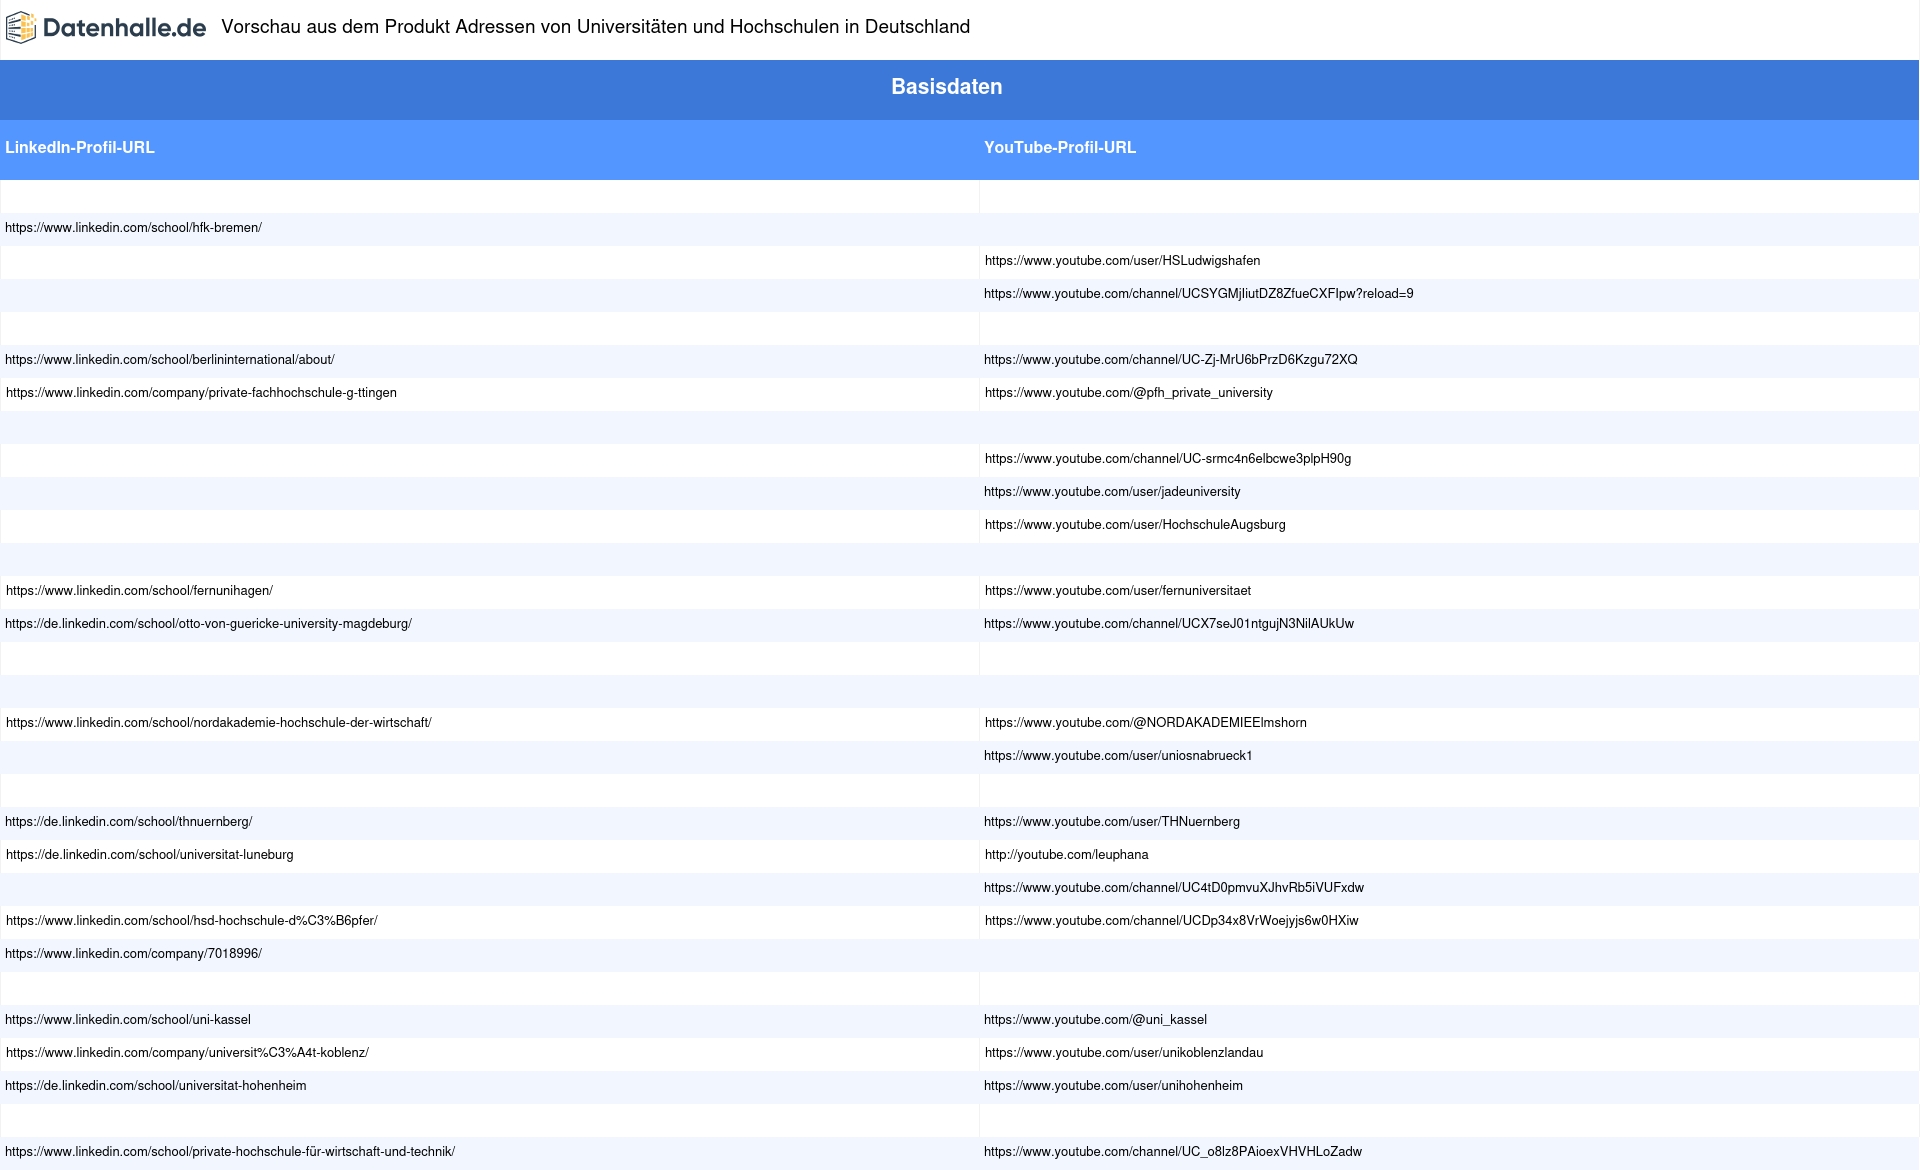Select the YouTube-Profil-URL column header
Viewport: 1920px width, 1170px height.
(1059, 148)
